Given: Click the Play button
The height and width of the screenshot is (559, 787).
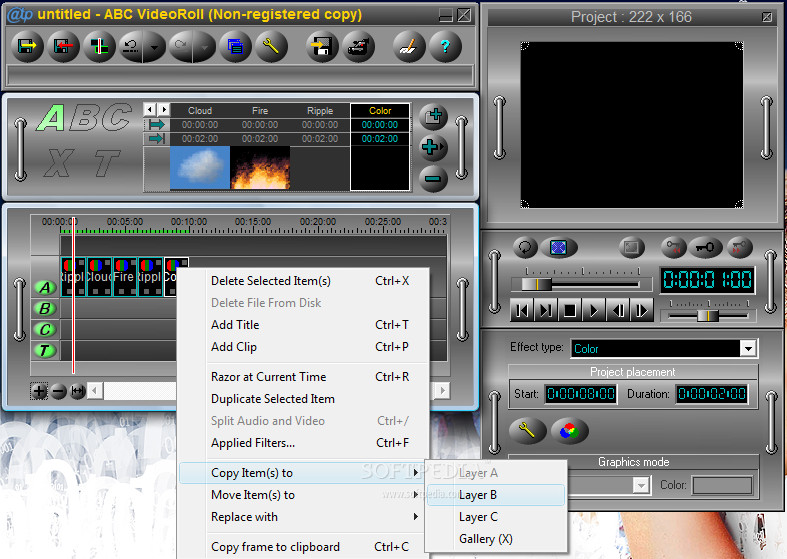Looking at the screenshot, I should point(594,311).
